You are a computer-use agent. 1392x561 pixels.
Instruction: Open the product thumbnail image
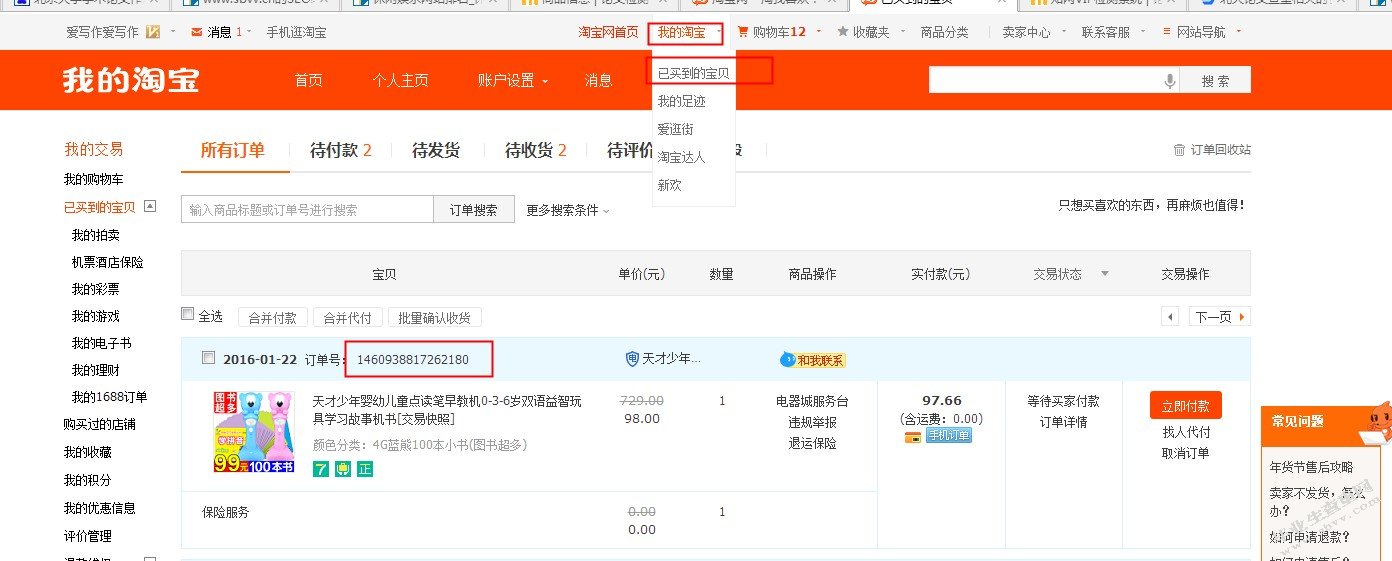coord(254,432)
